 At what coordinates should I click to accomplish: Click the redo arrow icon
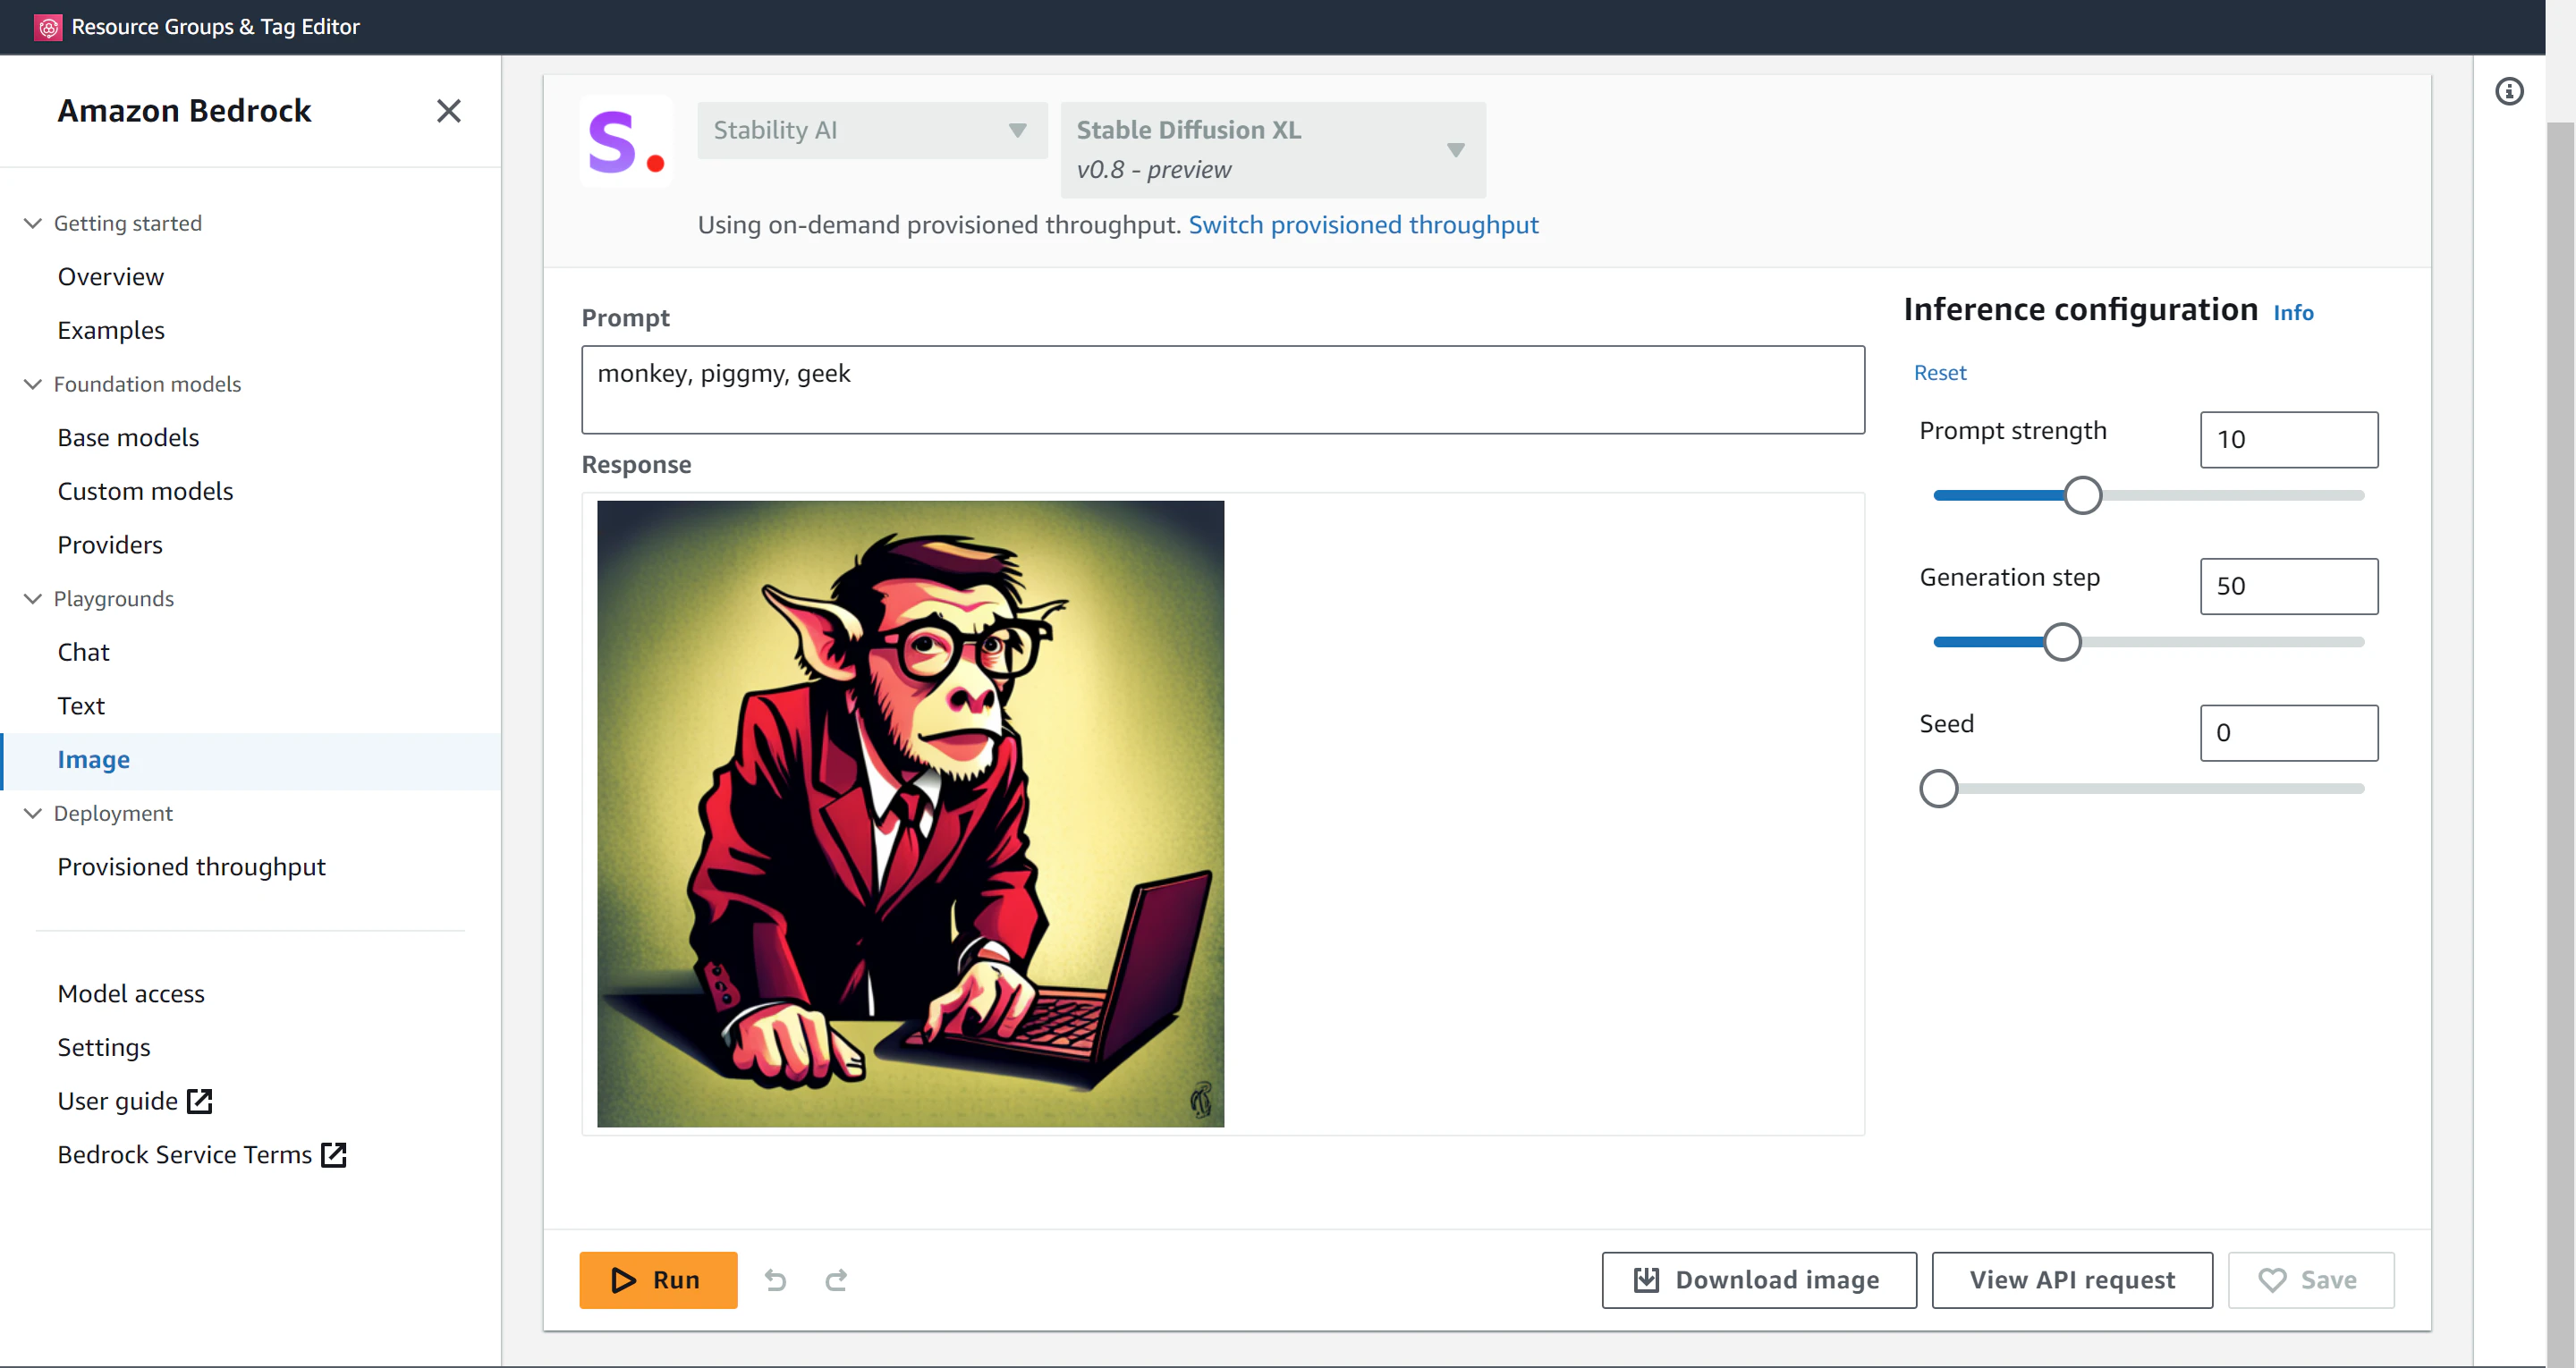tap(836, 1280)
